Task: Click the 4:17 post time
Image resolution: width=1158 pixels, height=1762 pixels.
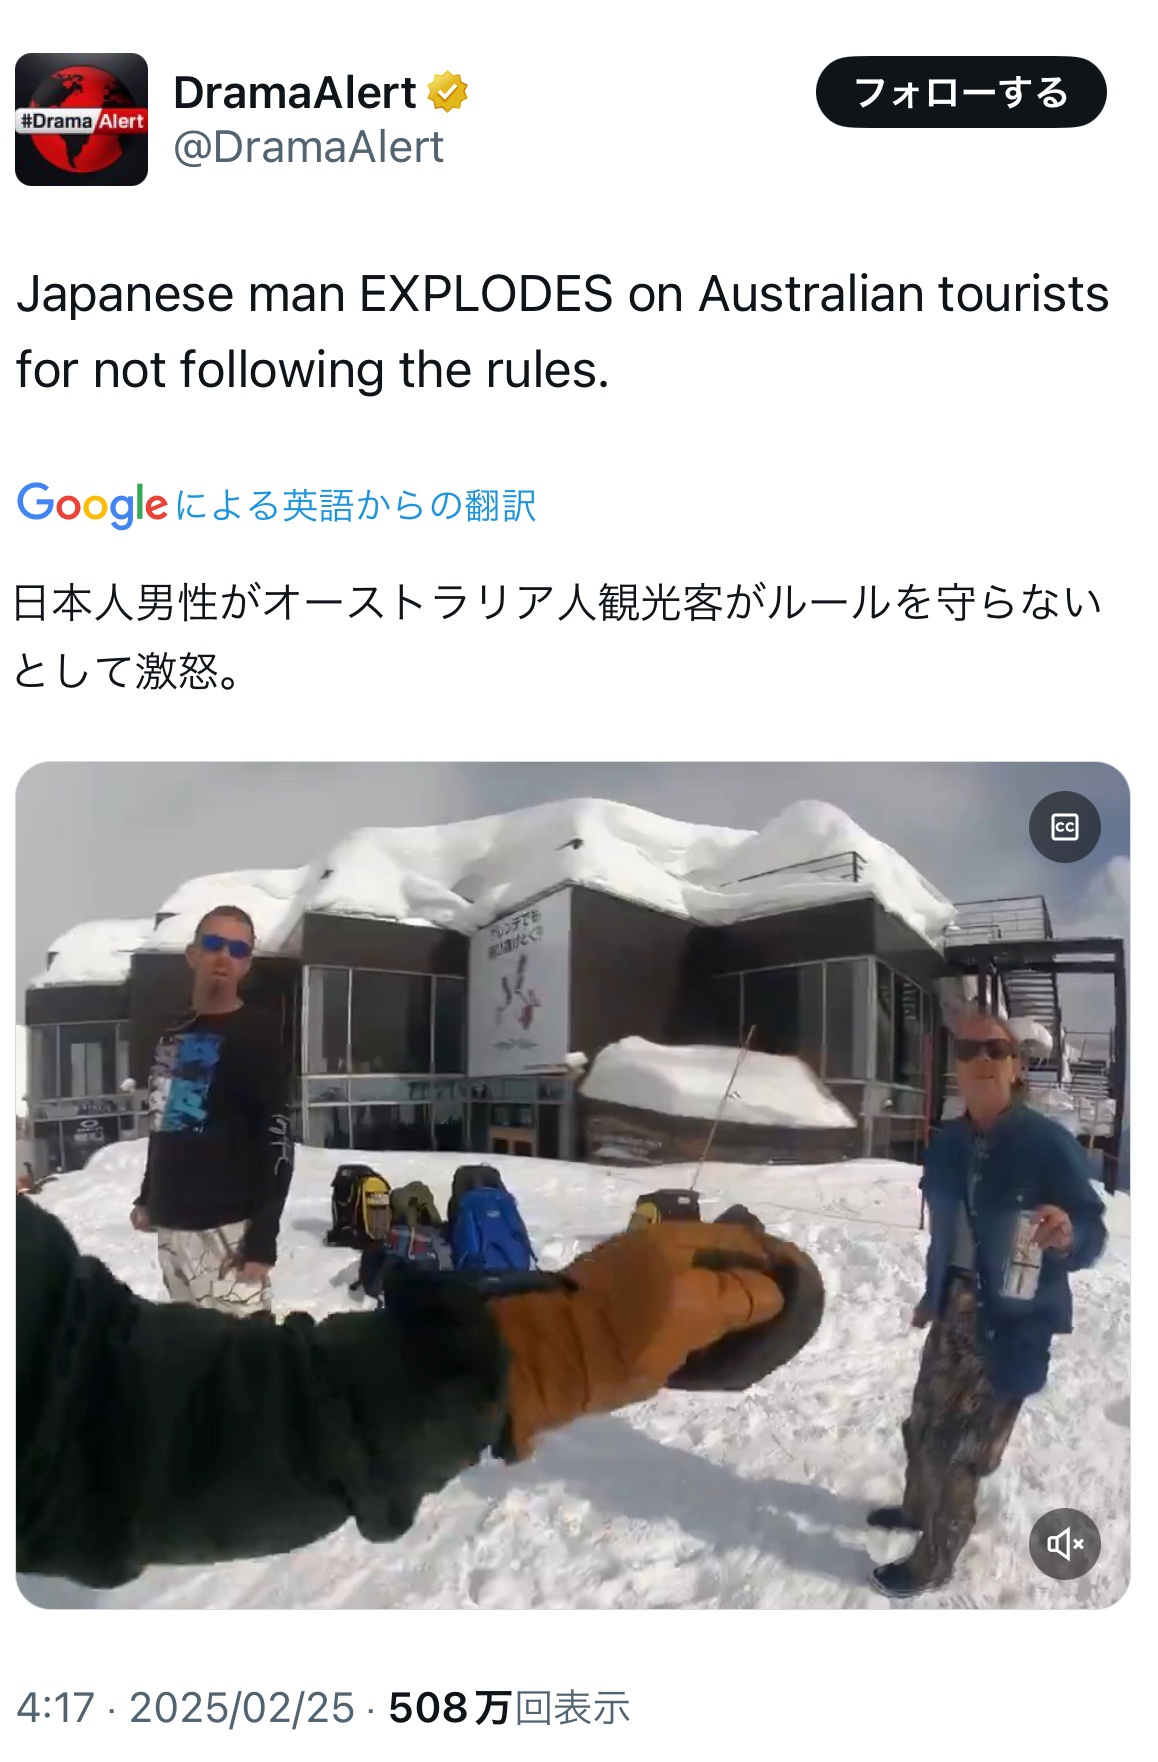Action: pos(55,1708)
